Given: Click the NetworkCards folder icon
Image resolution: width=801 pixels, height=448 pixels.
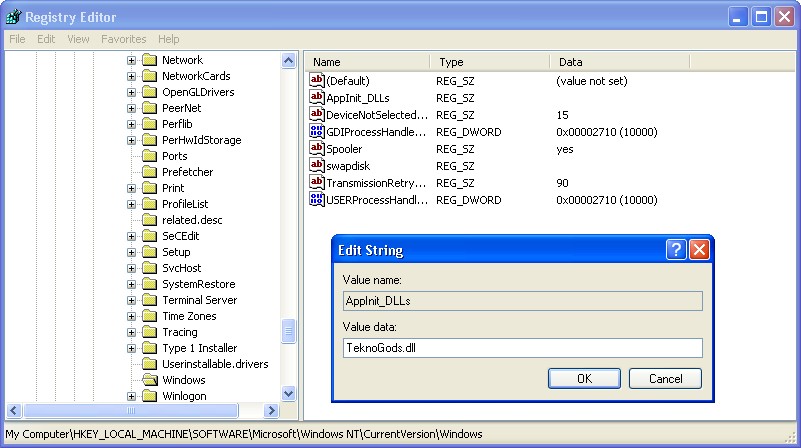Looking at the screenshot, I should (x=149, y=76).
